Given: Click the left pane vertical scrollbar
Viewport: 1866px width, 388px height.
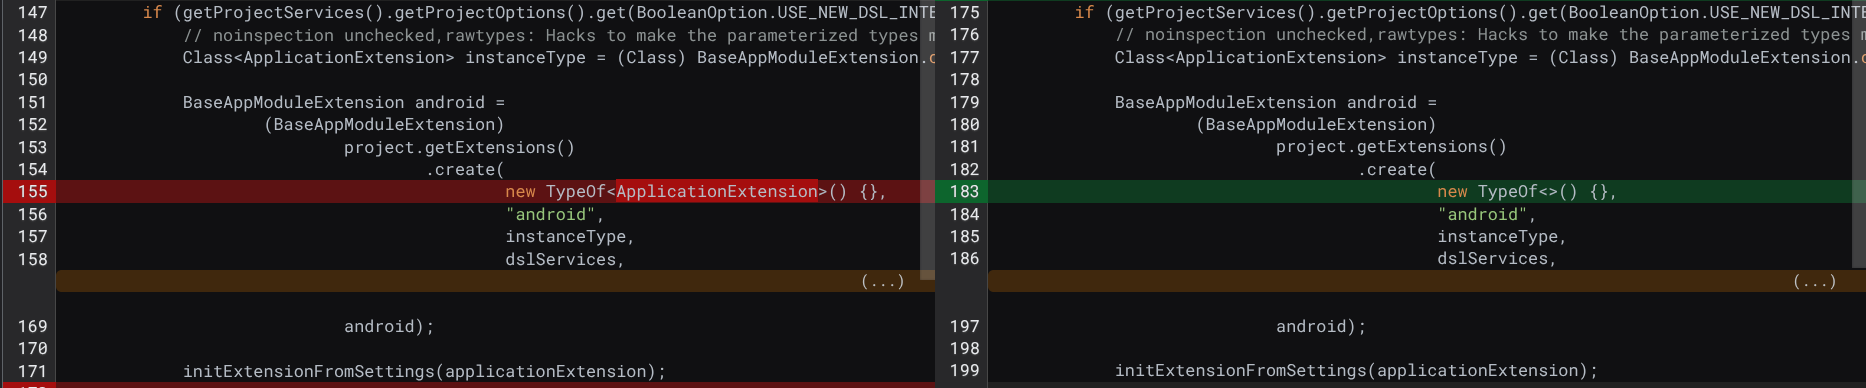Looking at the screenshot, I should (927, 140).
